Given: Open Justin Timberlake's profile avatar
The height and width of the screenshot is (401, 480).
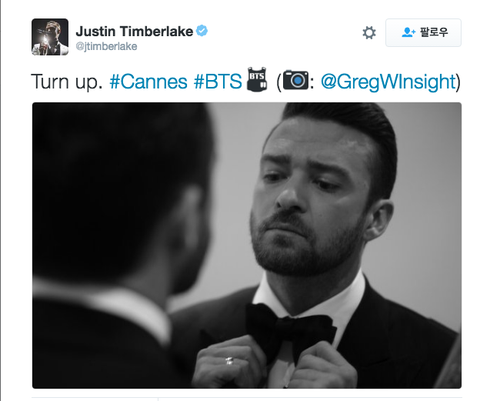Looking at the screenshot, I should [50, 37].
